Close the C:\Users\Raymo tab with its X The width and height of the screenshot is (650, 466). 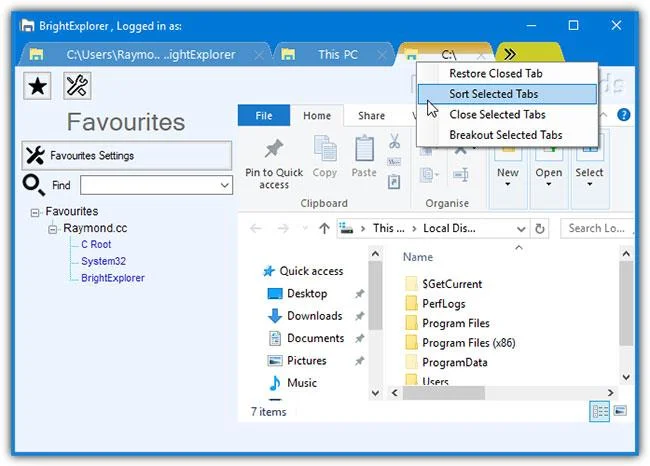(x=258, y=54)
